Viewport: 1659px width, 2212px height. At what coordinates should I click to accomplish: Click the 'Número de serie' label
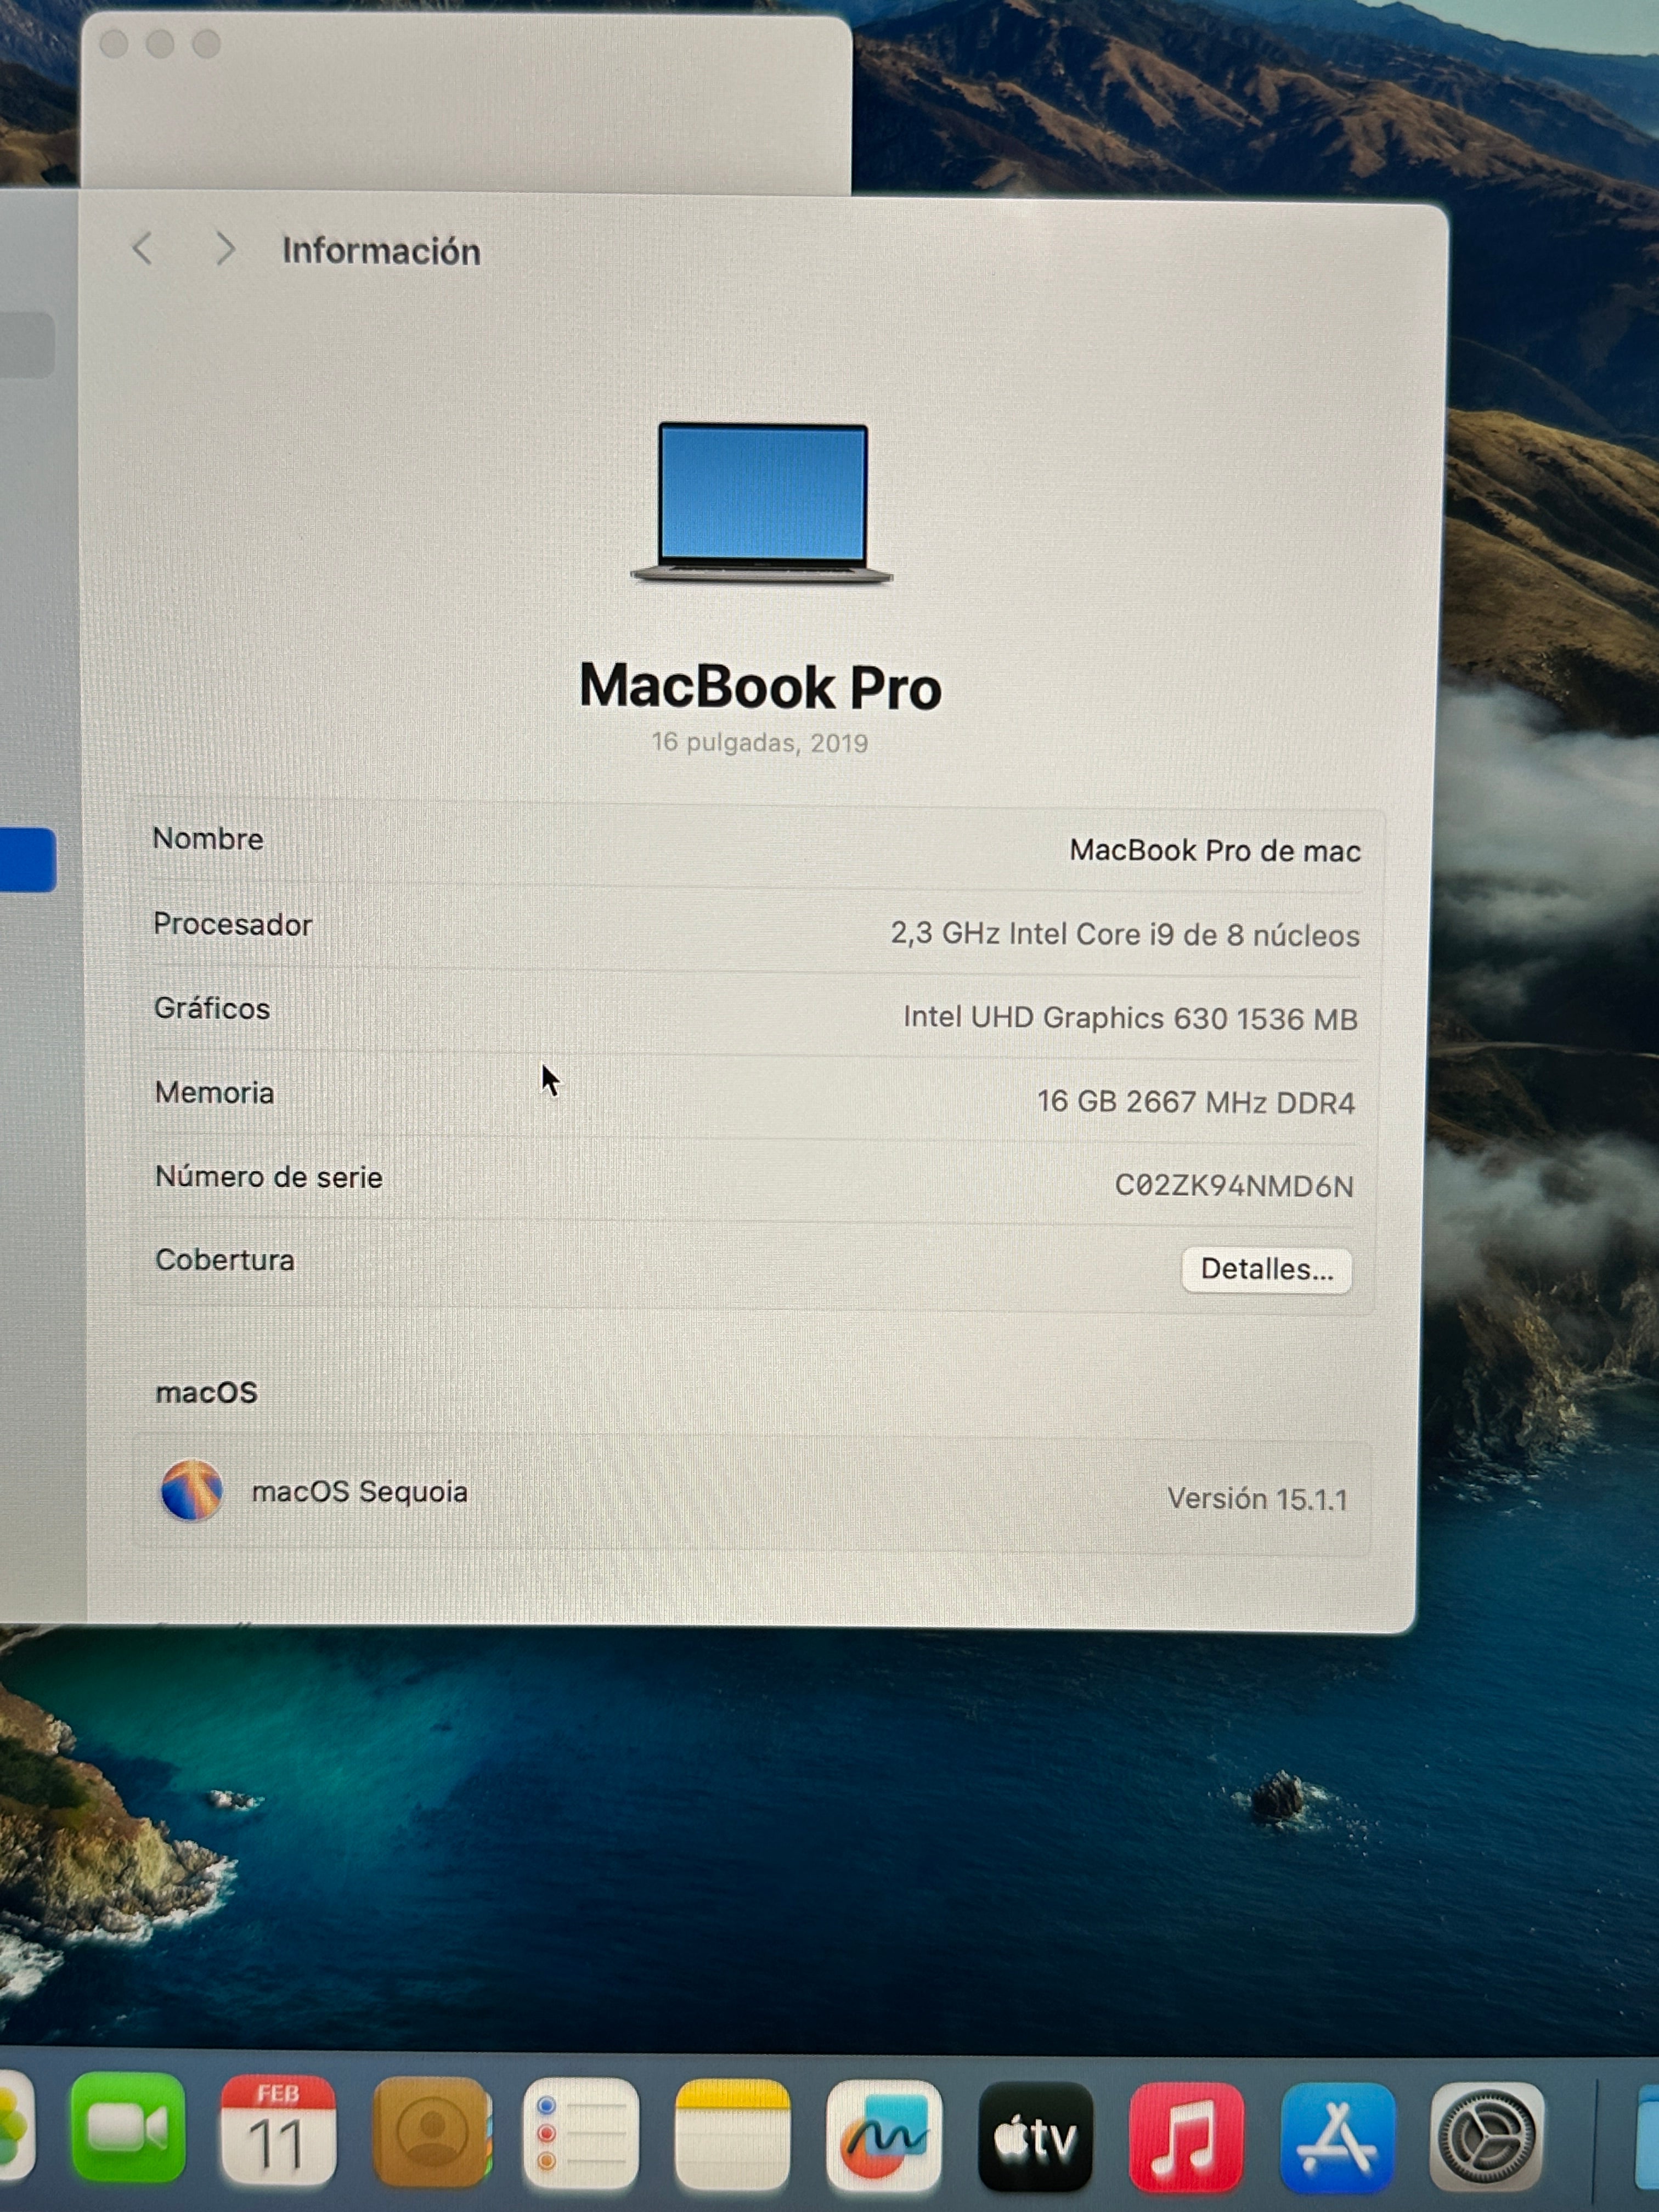(269, 1177)
